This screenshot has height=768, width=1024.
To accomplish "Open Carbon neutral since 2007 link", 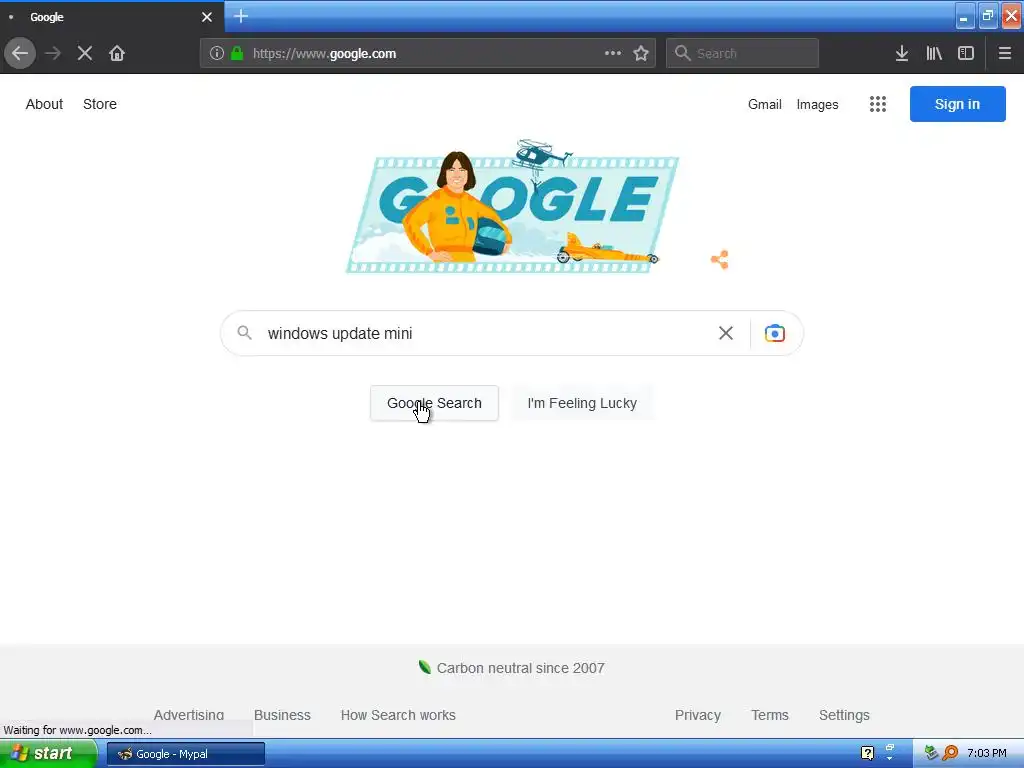I will tap(512, 668).
